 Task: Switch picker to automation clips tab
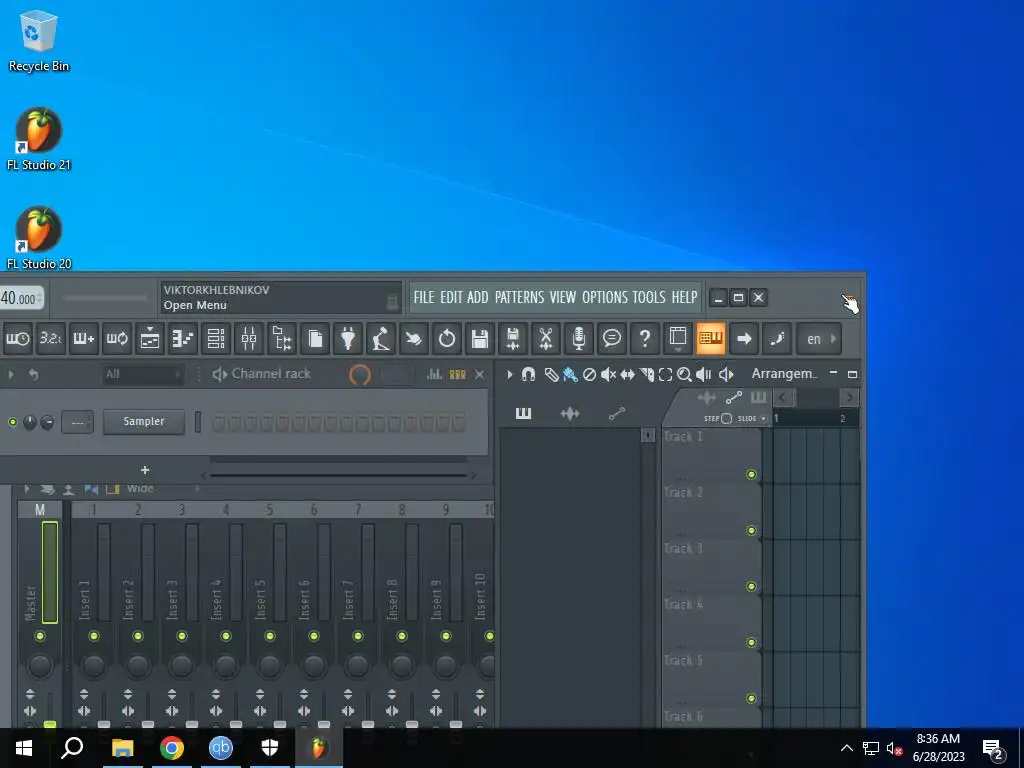point(617,413)
